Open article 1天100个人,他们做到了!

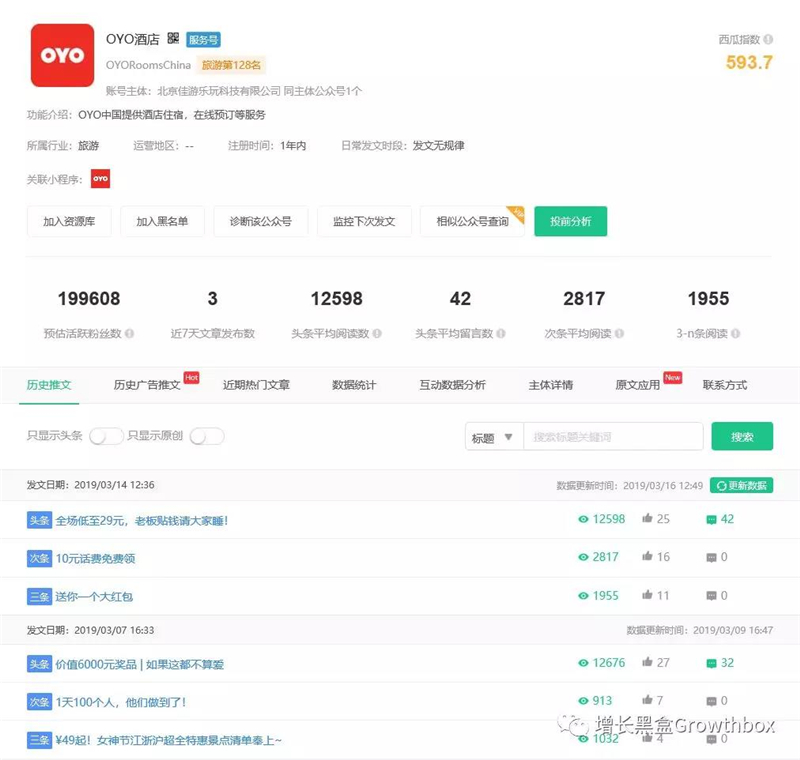point(121,702)
